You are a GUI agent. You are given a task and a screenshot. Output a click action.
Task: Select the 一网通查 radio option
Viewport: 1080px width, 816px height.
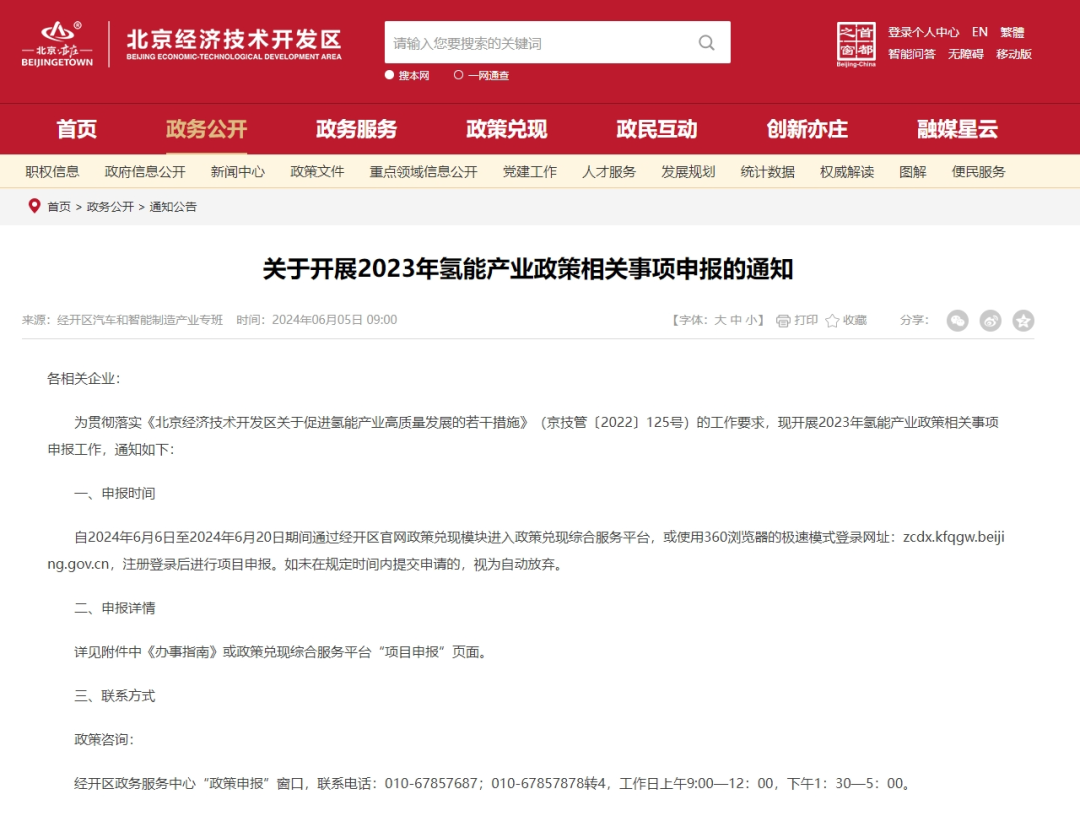click(x=459, y=75)
